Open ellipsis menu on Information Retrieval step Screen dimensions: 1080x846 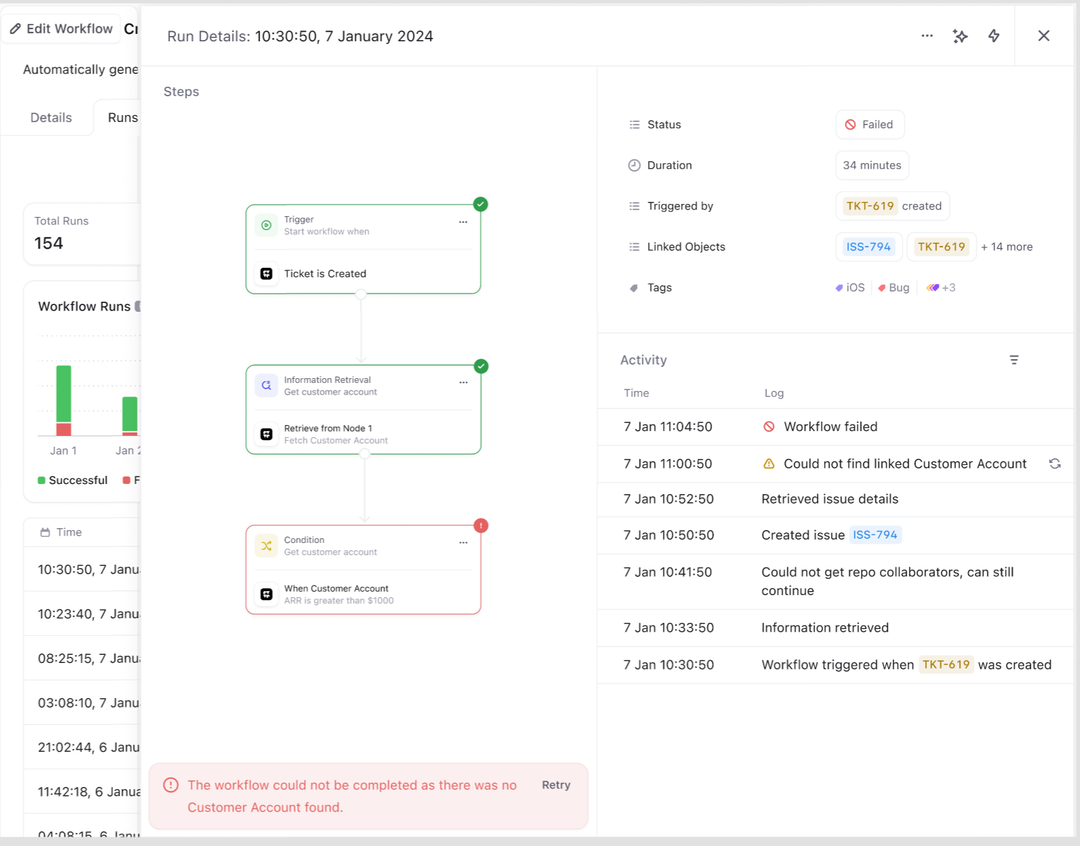coord(463,382)
